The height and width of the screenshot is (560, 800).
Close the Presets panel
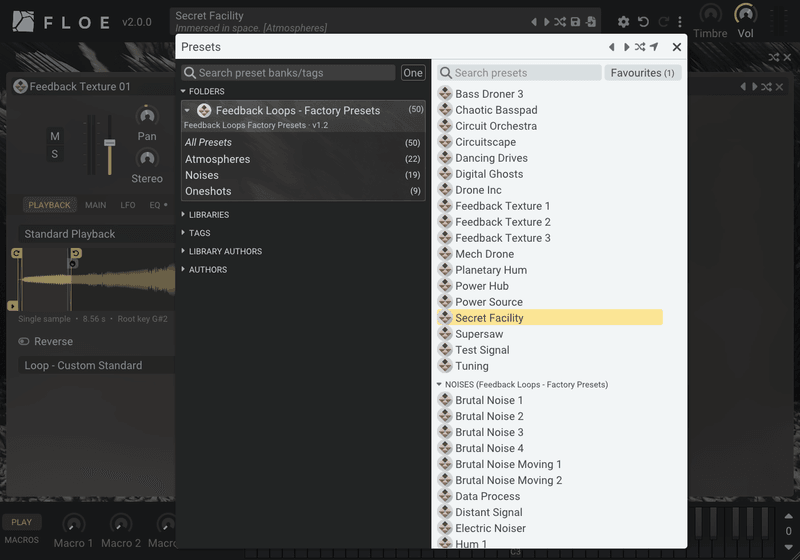pyautogui.click(x=677, y=47)
